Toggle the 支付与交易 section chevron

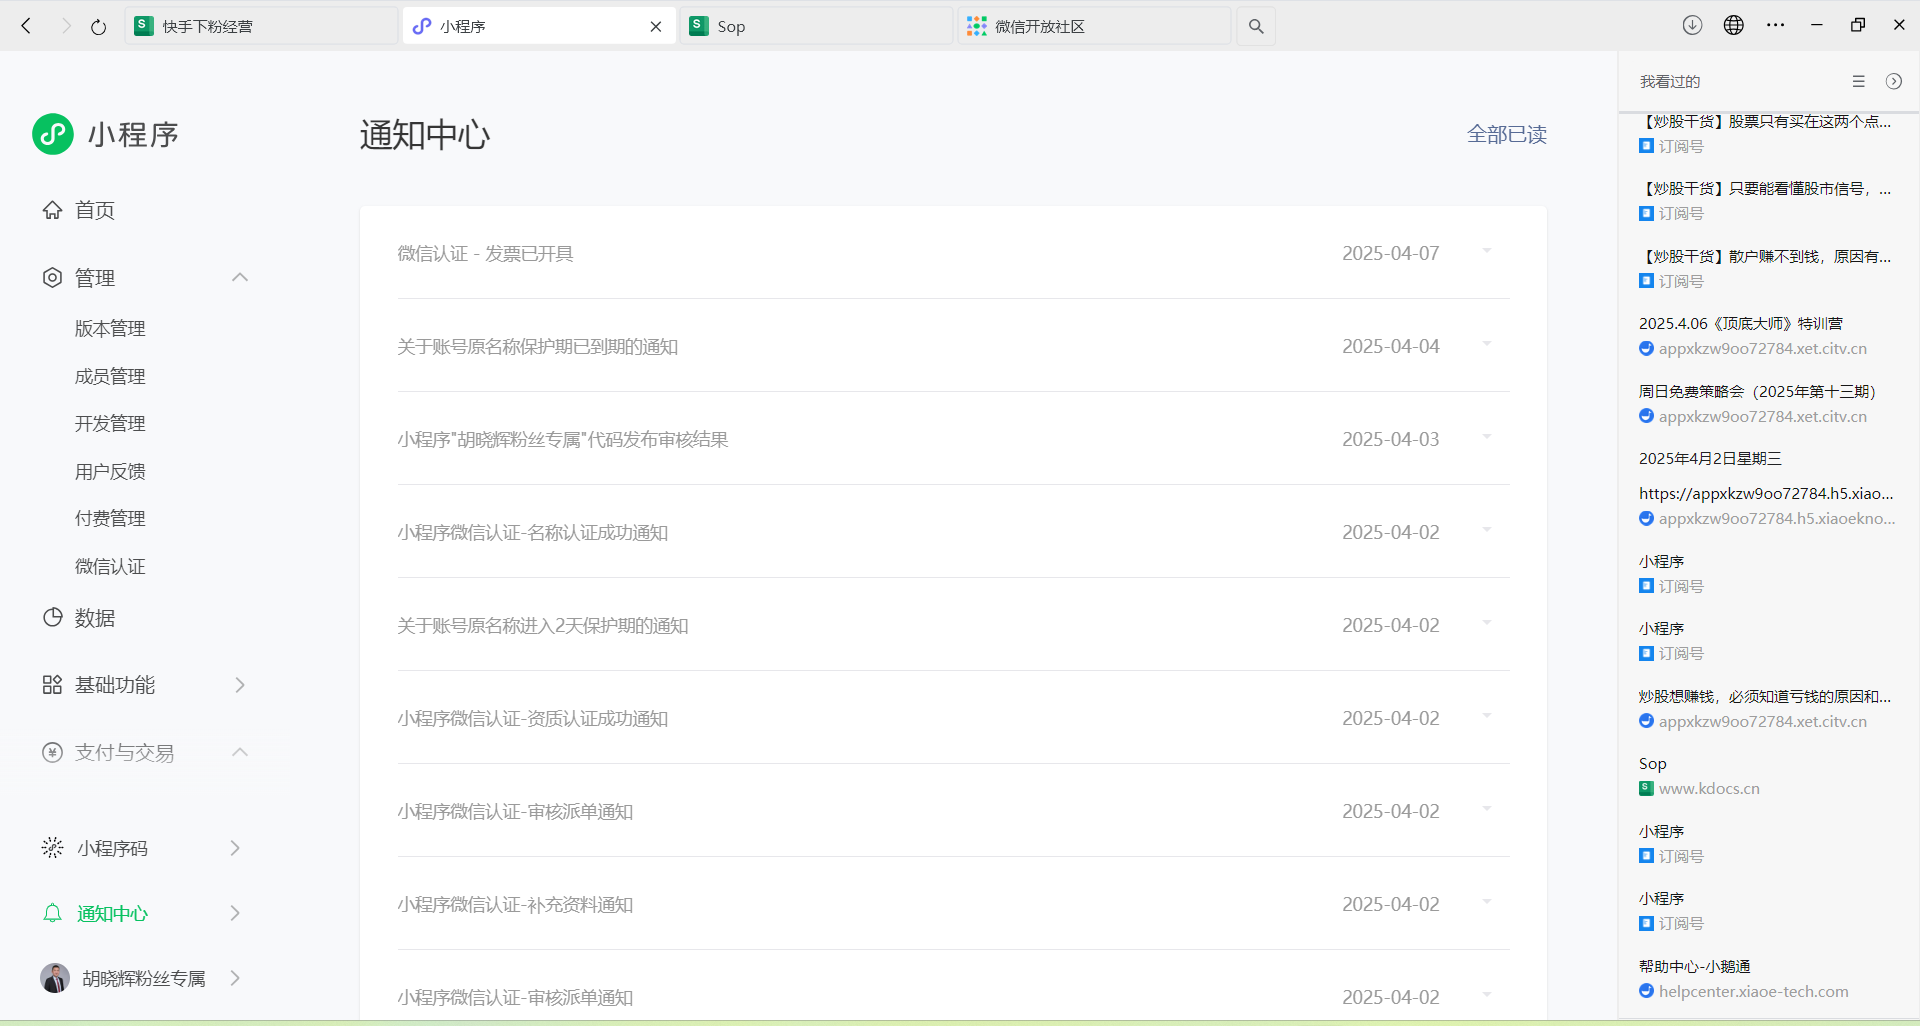(x=240, y=752)
